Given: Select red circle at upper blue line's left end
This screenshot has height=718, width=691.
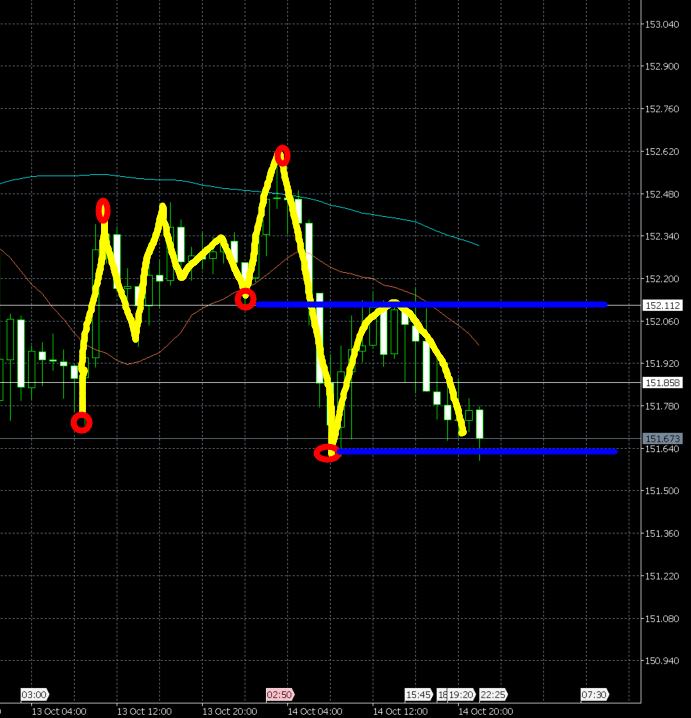Looking at the screenshot, I should tap(245, 298).
